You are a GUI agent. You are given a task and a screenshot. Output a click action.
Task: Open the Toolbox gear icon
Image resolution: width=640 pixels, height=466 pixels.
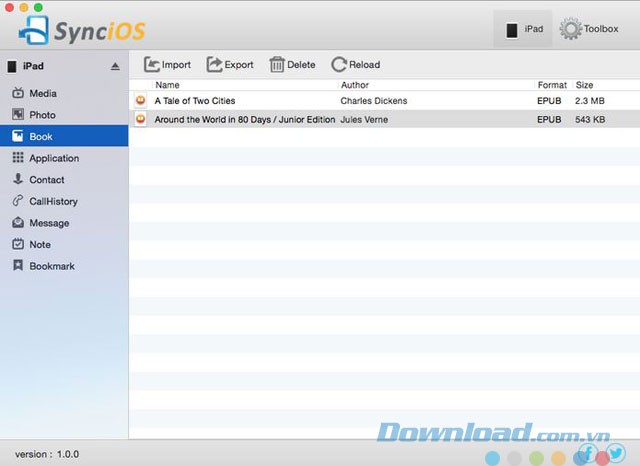571,30
